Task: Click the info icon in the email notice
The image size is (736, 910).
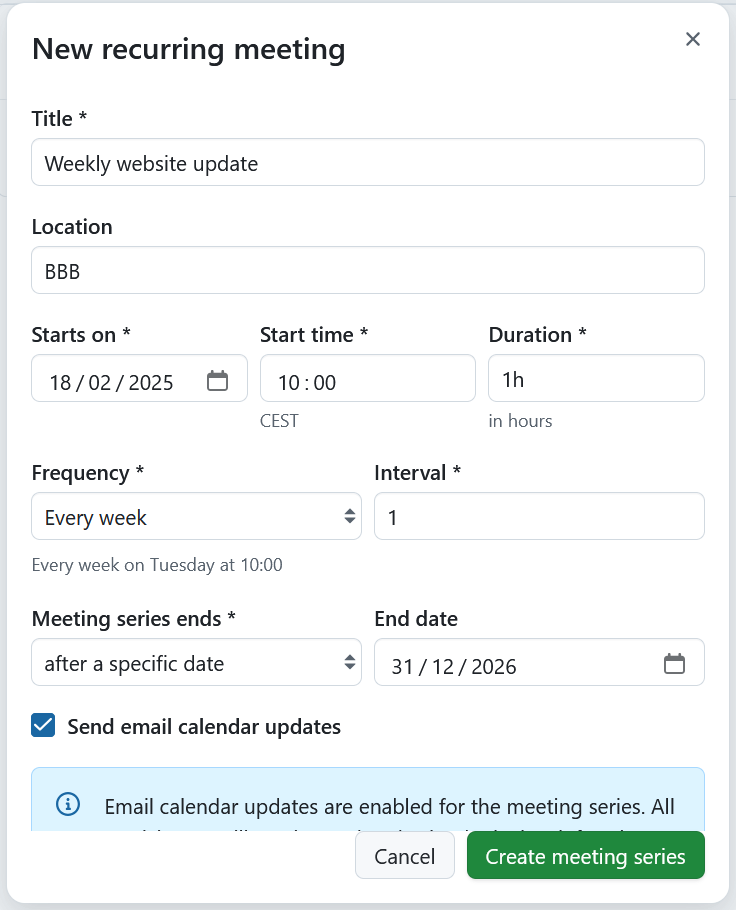Action: click(x=67, y=804)
